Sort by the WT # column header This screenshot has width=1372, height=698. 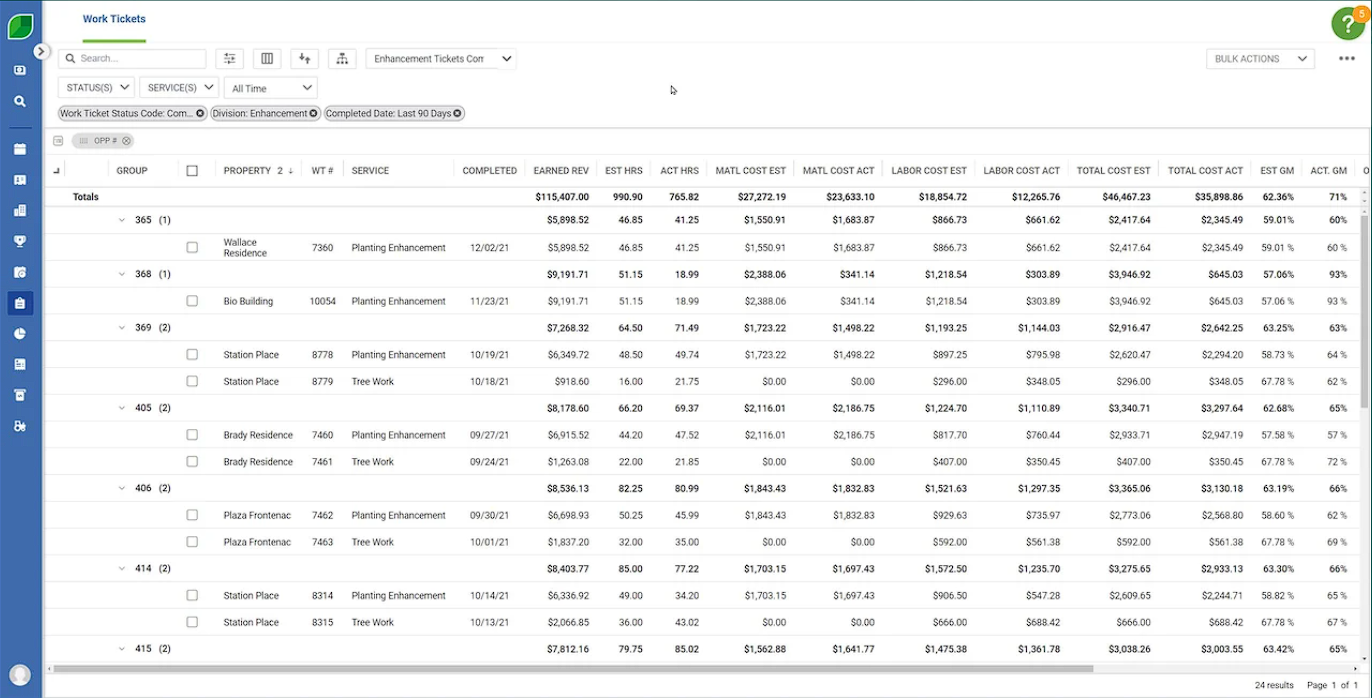[322, 171]
